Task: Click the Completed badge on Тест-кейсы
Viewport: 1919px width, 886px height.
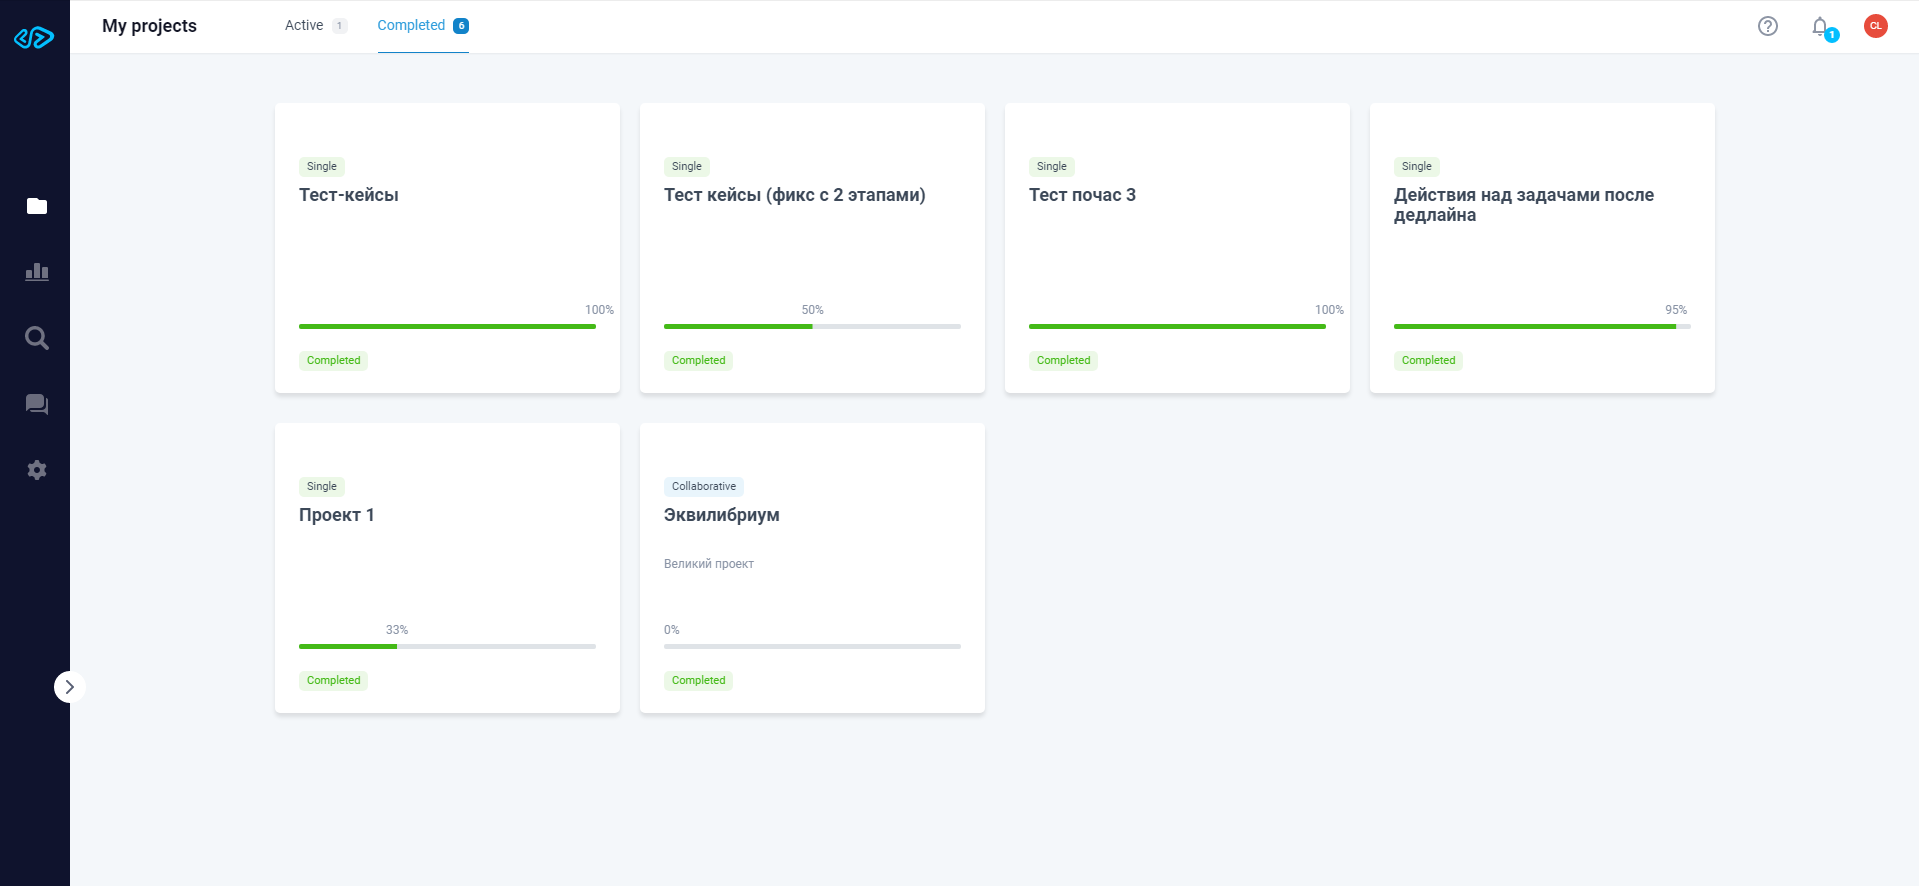Action: click(333, 361)
